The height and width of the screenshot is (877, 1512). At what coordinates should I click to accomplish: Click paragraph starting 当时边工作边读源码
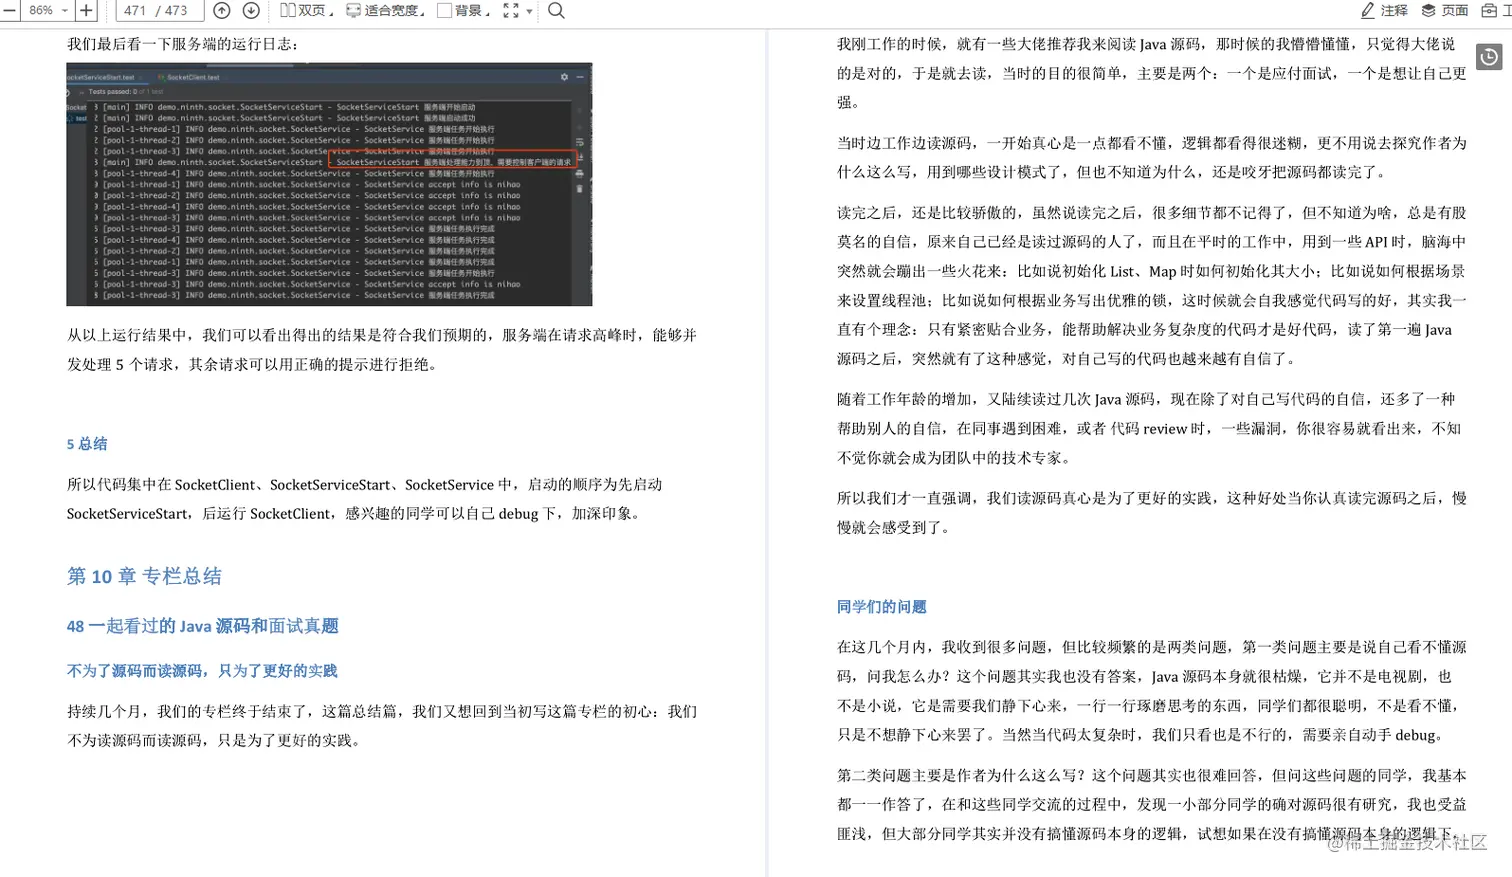[1152, 157]
